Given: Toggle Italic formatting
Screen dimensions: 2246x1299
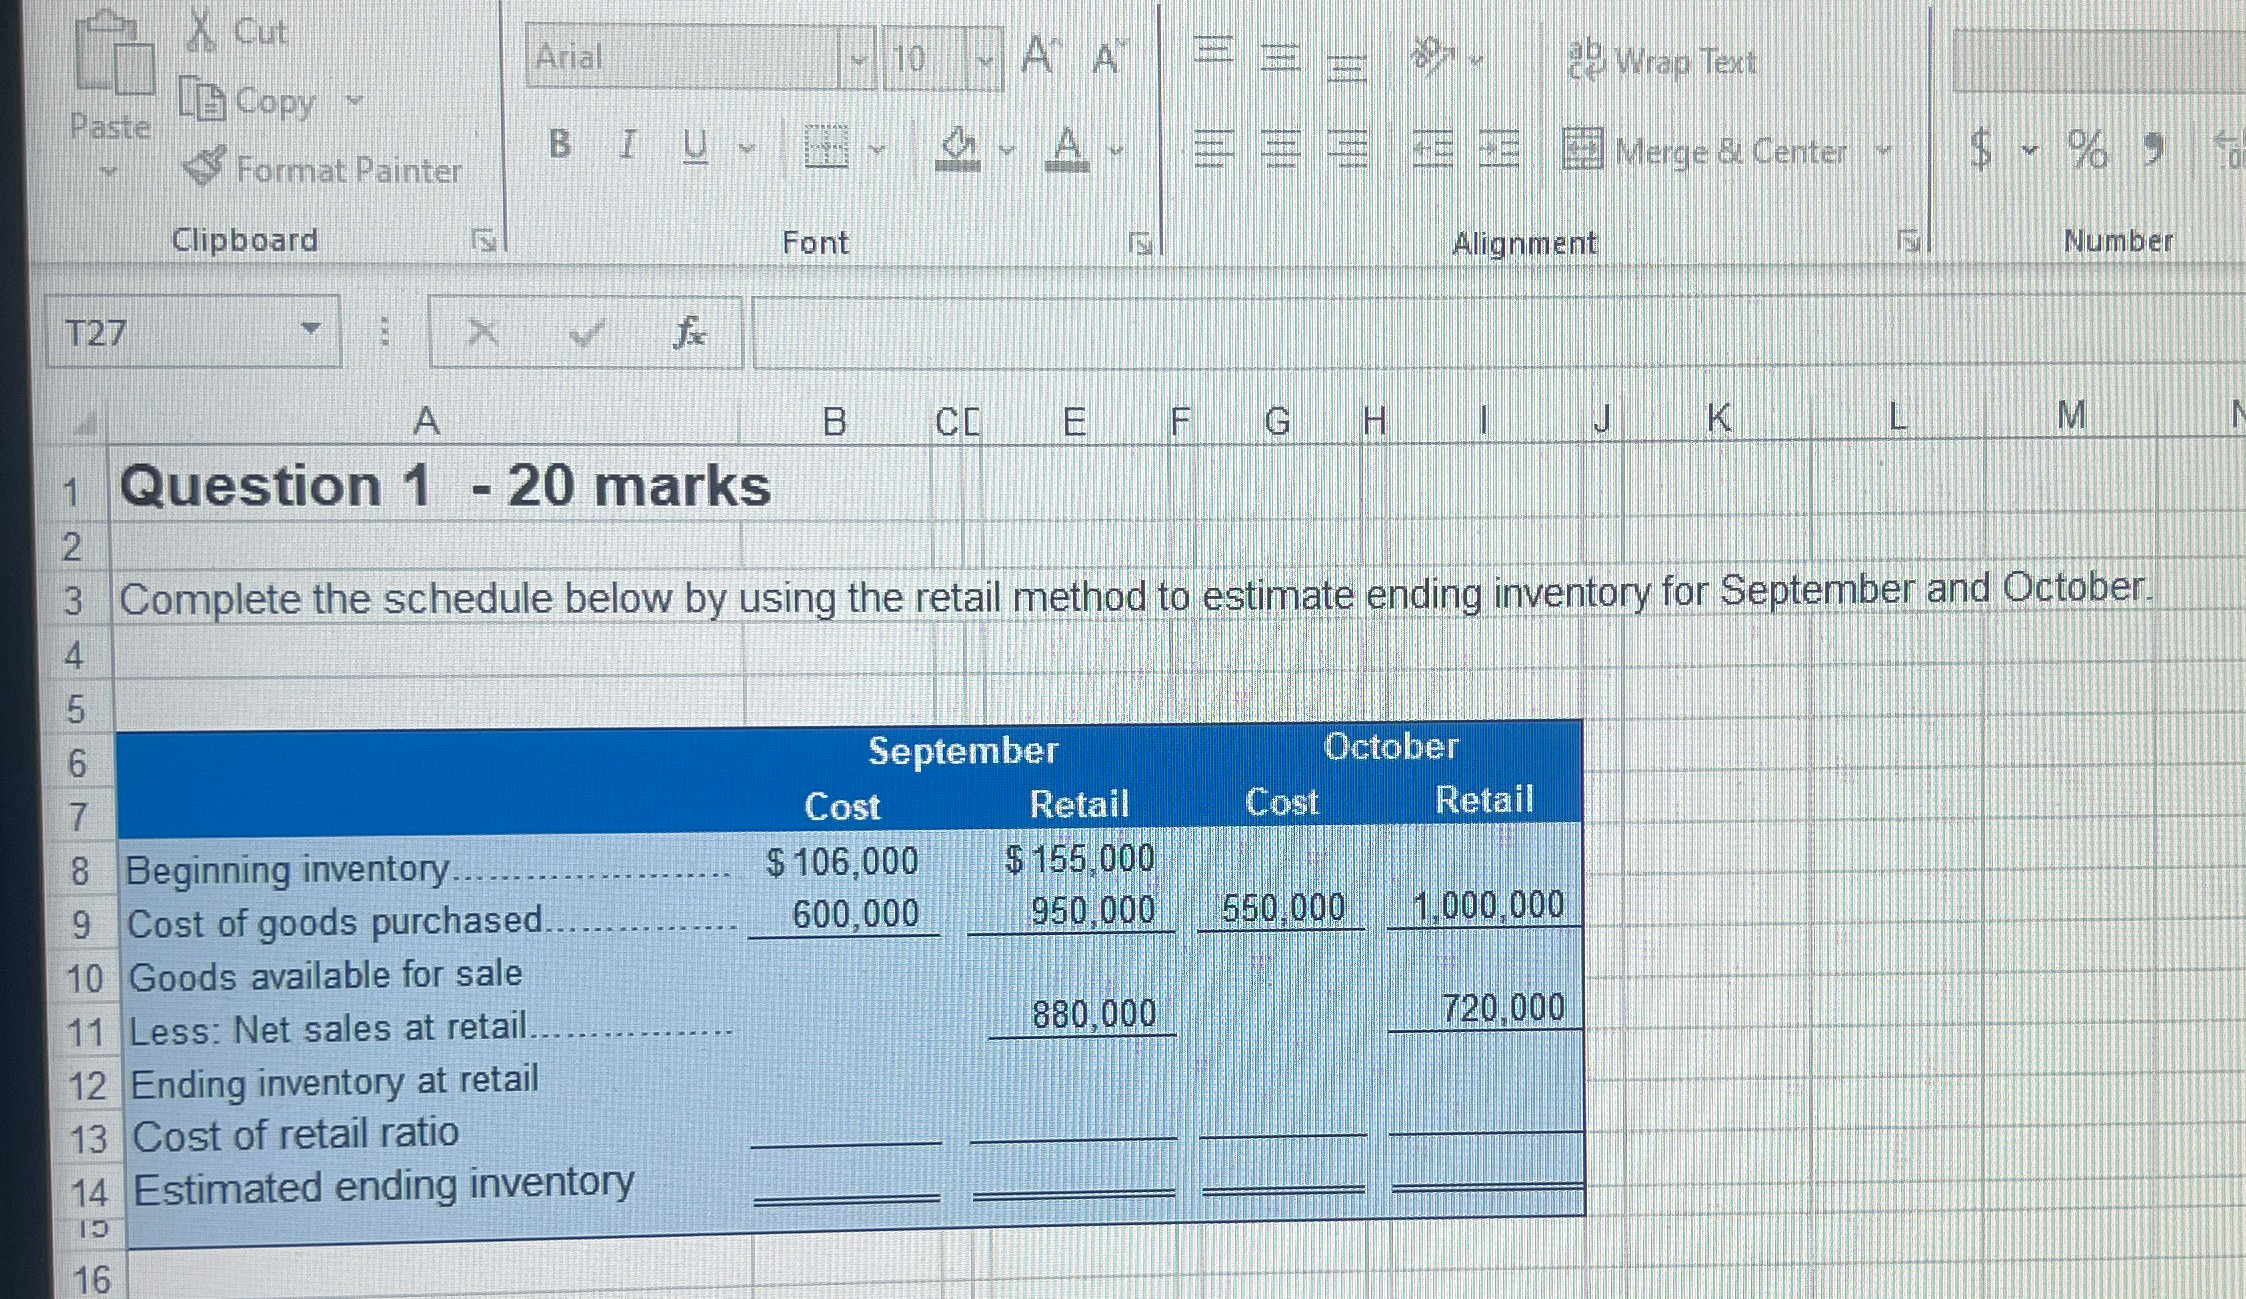Looking at the screenshot, I should 627,146.
